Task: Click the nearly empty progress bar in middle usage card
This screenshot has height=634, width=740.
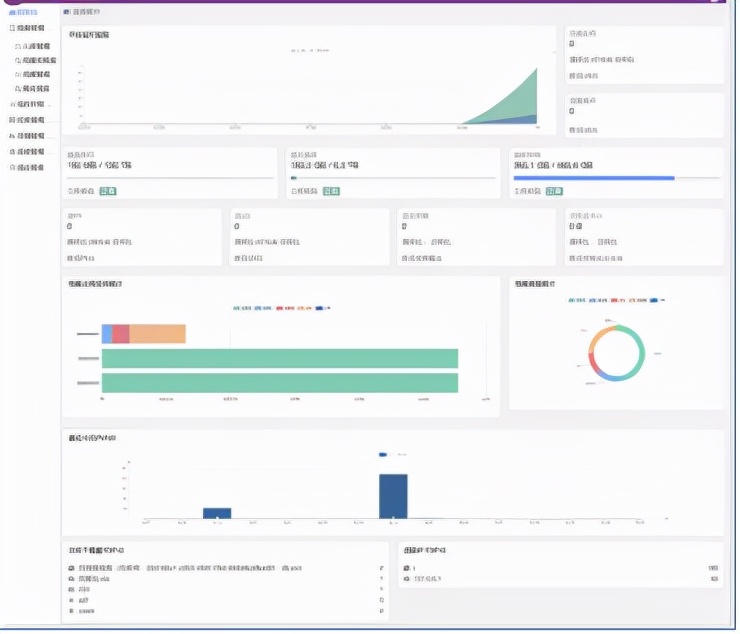Action: click(394, 178)
